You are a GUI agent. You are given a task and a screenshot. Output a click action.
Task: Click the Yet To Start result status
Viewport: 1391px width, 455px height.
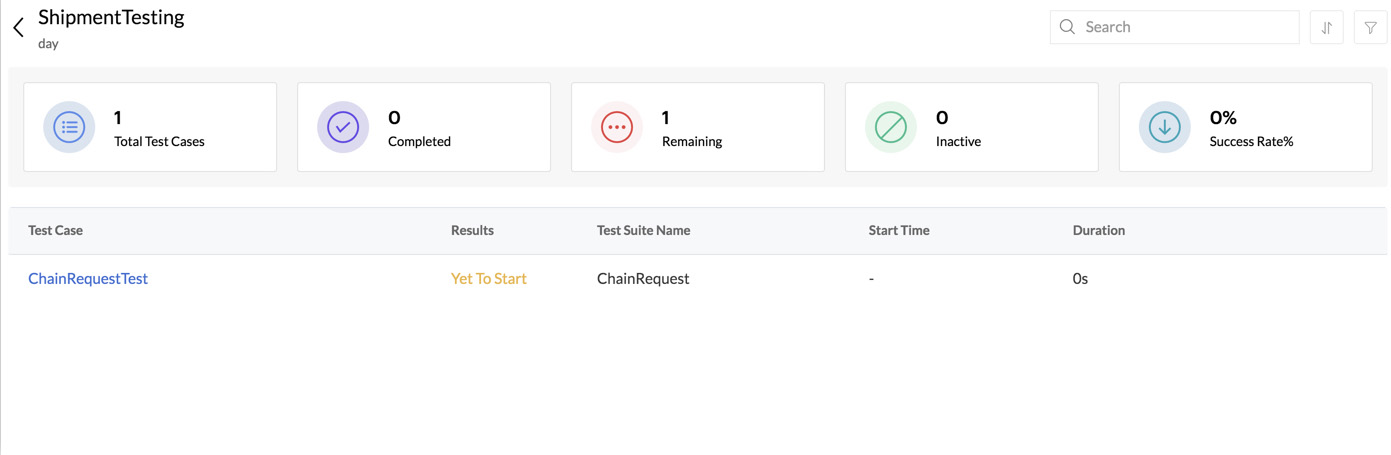(x=488, y=279)
